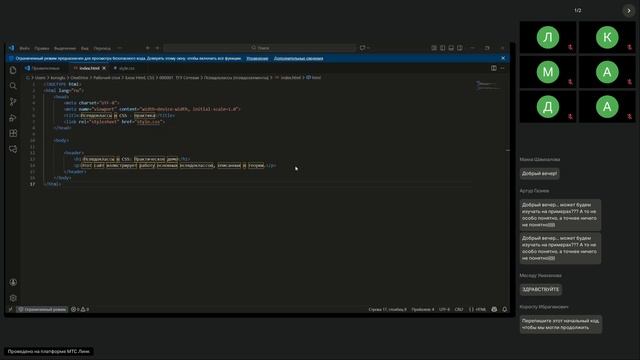Open the File menu
Image resolution: width=640 pixels, height=360 pixels.
pyautogui.click(x=24, y=48)
